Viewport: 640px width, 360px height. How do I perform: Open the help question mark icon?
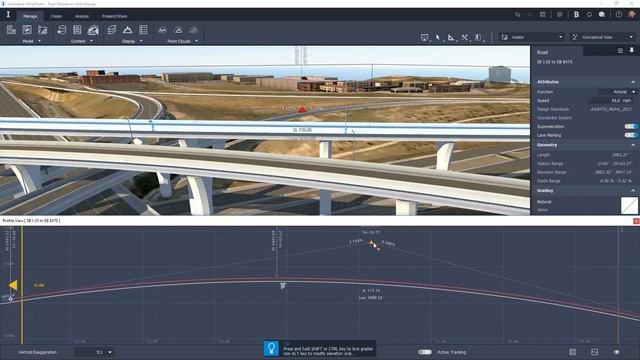pyautogui.click(x=619, y=15)
